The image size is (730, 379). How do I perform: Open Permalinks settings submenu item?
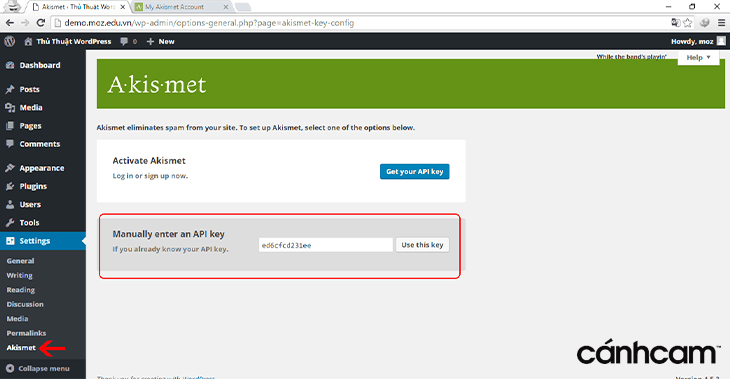(x=26, y=333)
